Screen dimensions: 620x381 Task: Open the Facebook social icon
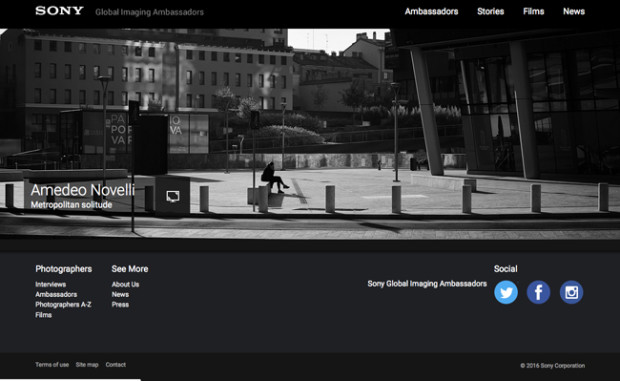point(538,292)
